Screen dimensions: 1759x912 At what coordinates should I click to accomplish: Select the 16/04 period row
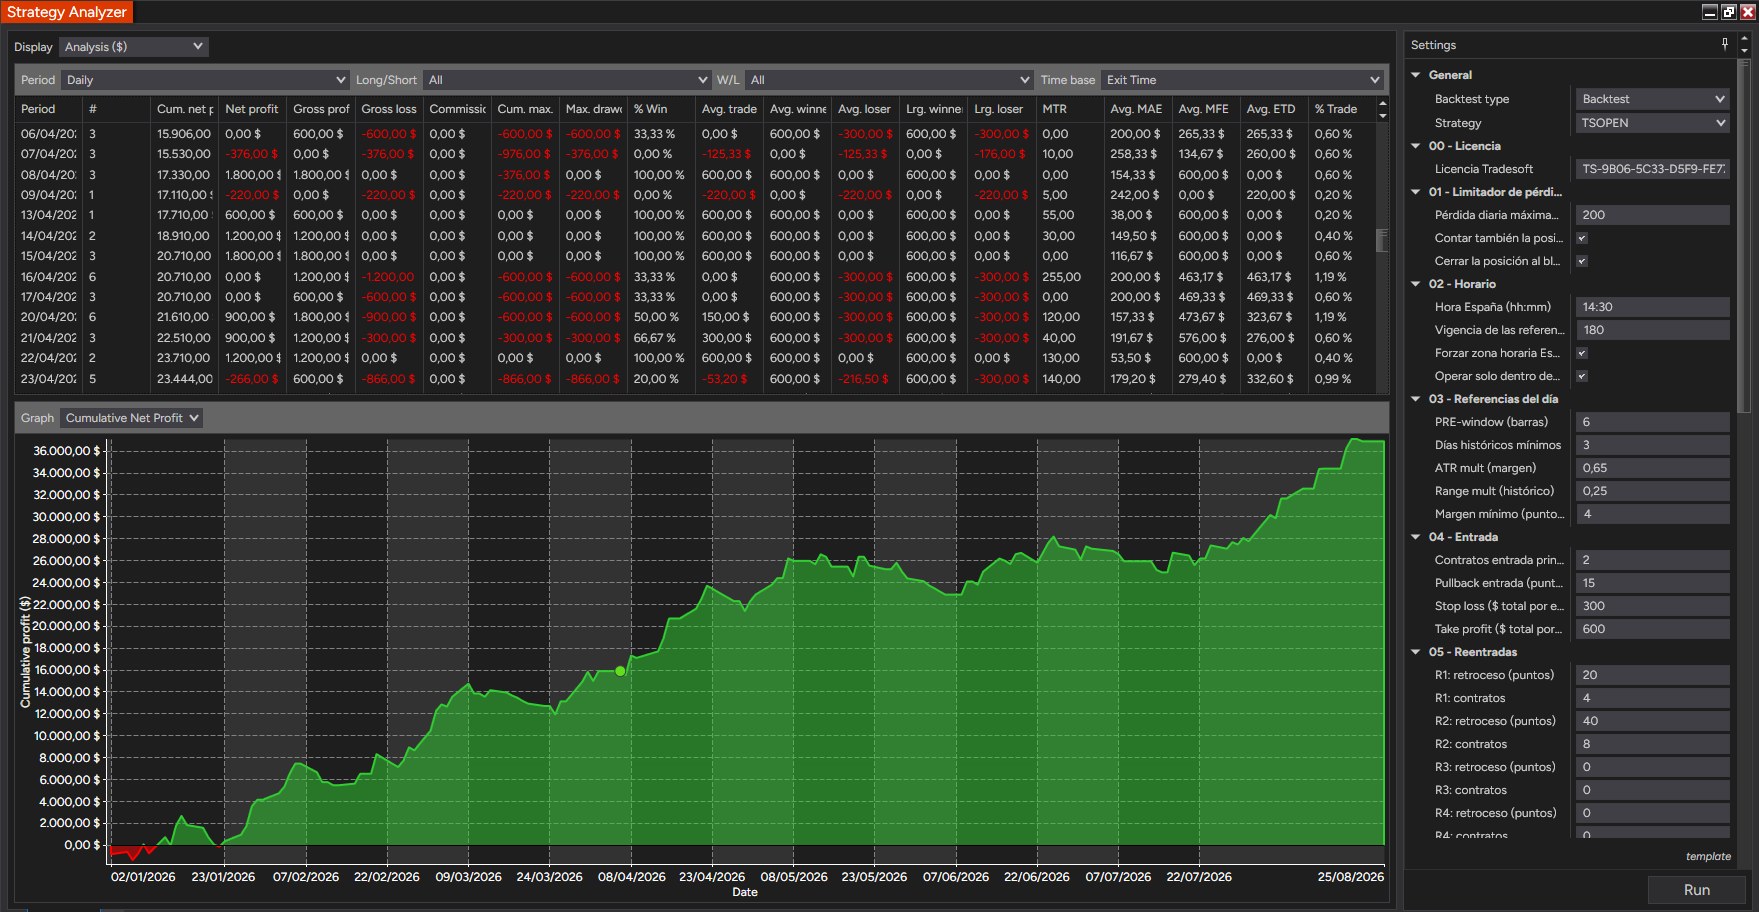696,277
